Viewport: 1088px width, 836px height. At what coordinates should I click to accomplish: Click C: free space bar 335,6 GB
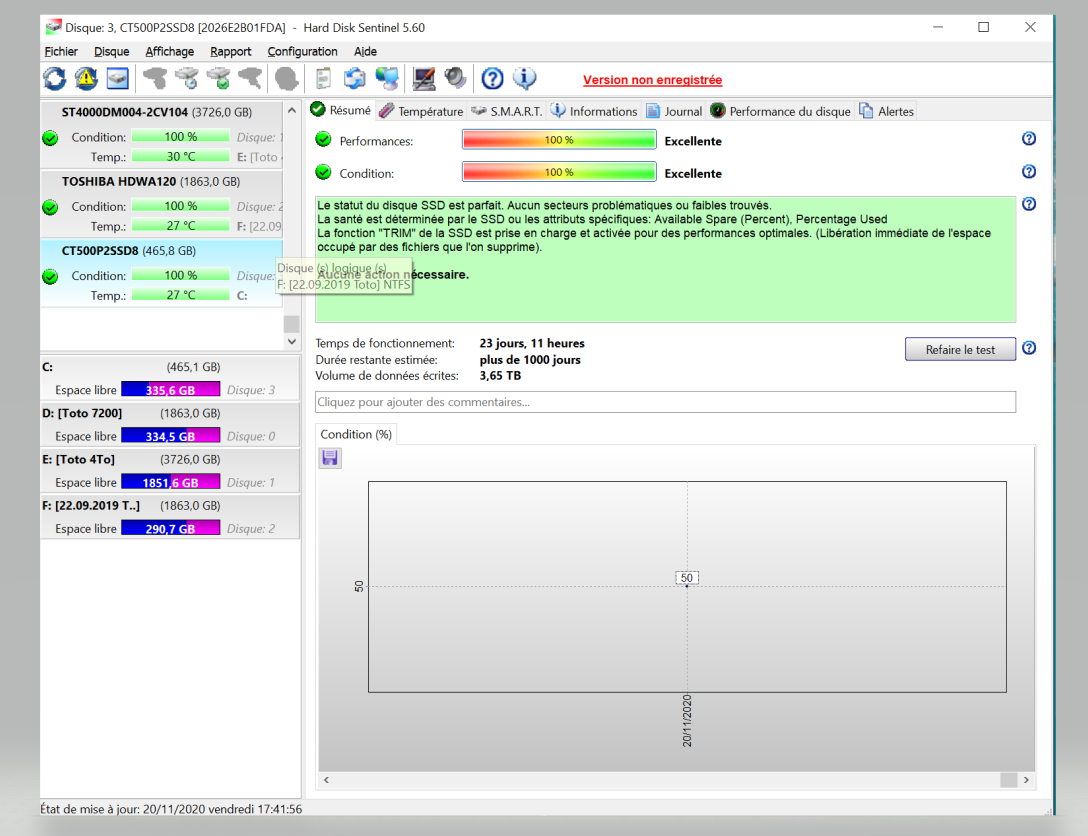coord(171,389)
